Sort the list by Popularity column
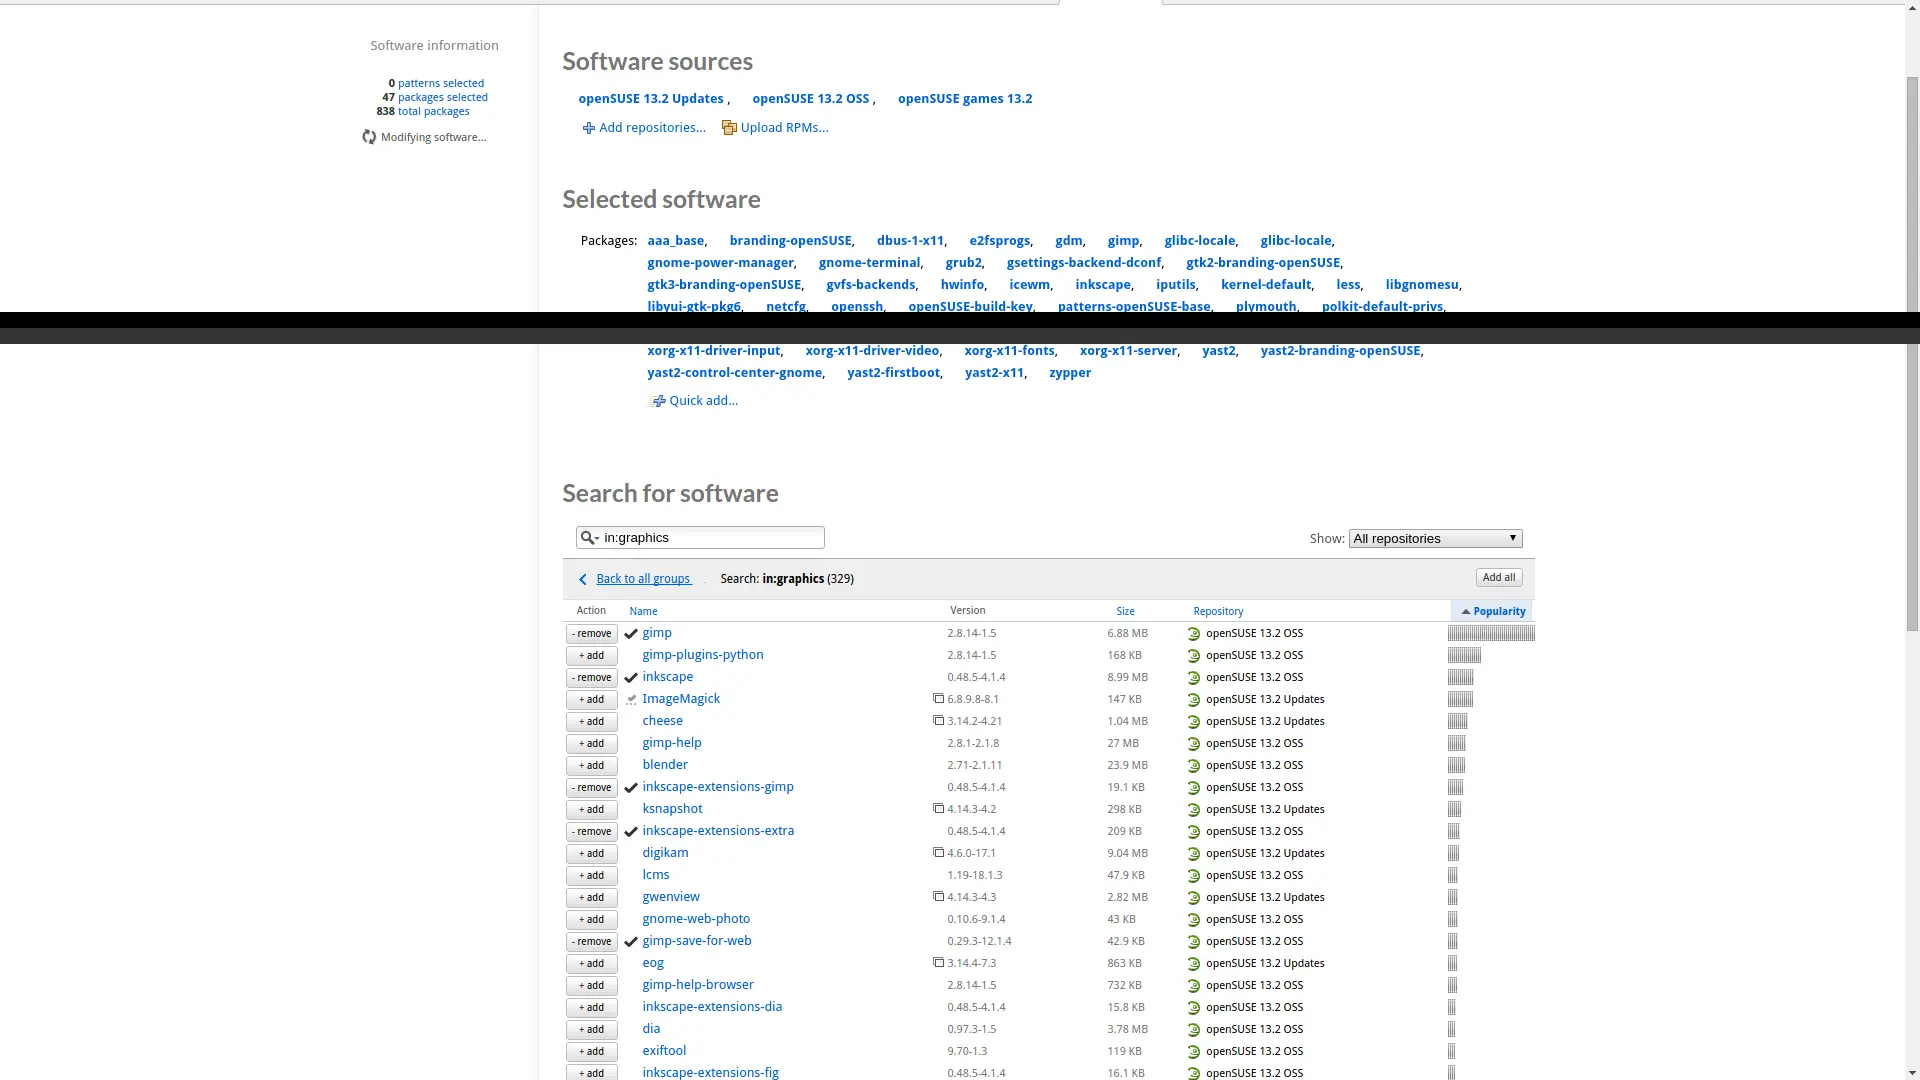The height and width of the screenshot is (1080, 1920). click(x=1492, y=612)
